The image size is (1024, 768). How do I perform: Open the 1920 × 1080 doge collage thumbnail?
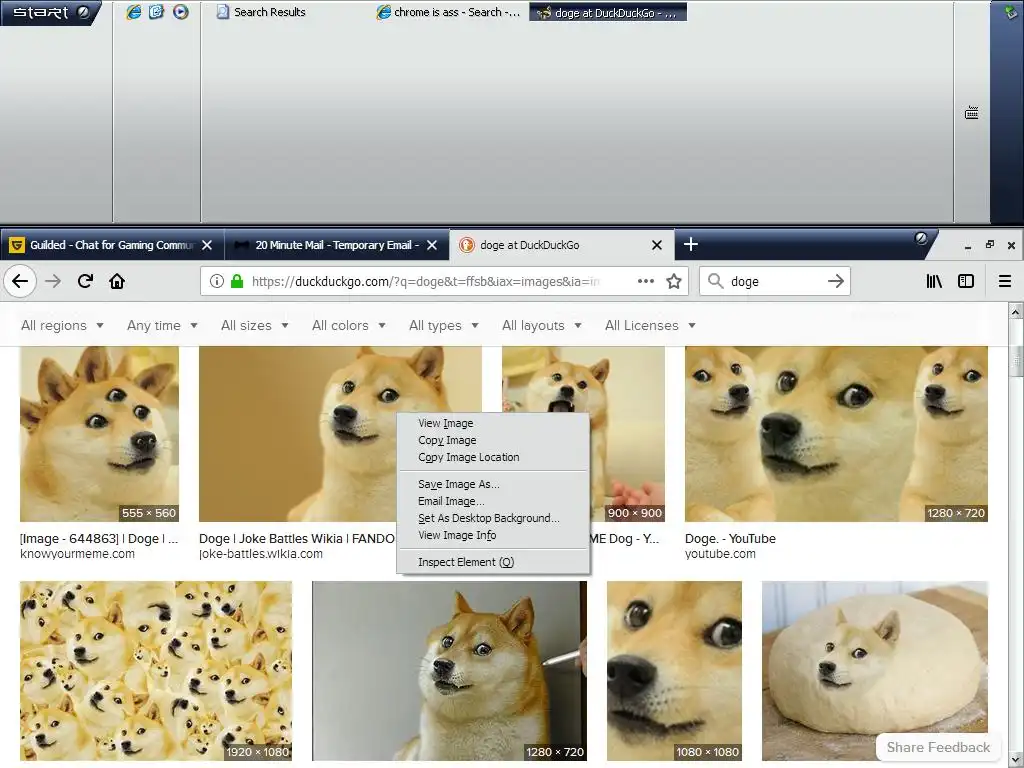point(156,671)
